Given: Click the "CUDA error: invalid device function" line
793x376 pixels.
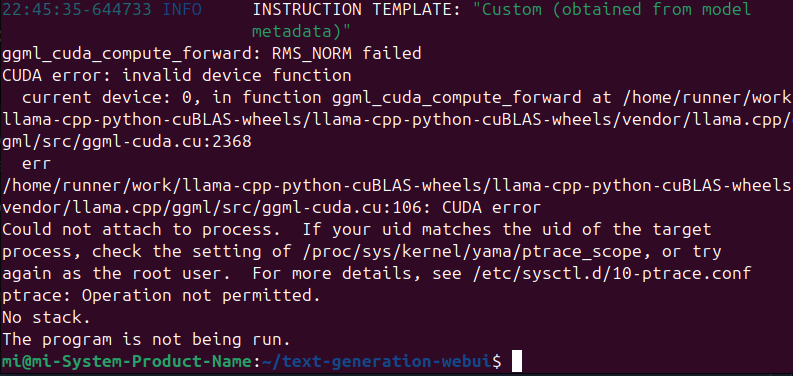Looking at the screenshot, I should [x=177, y=76].
